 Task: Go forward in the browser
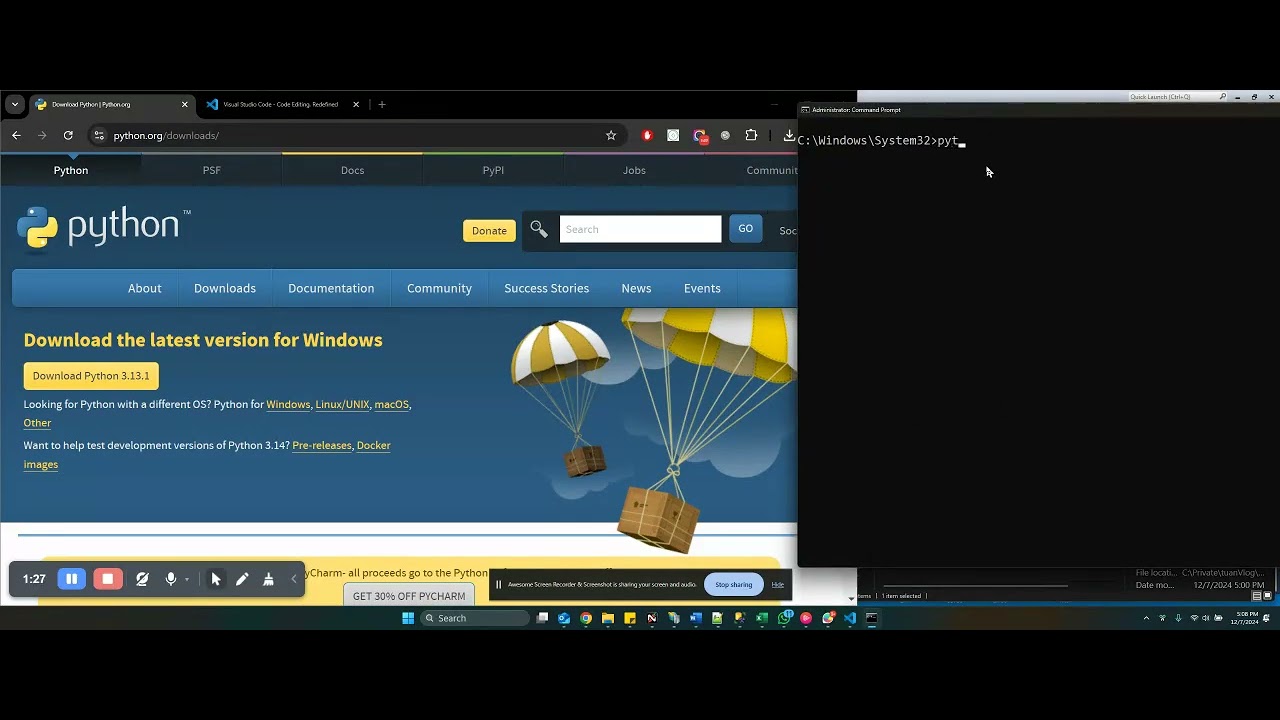pyautogui.click(x=42, y=135)
